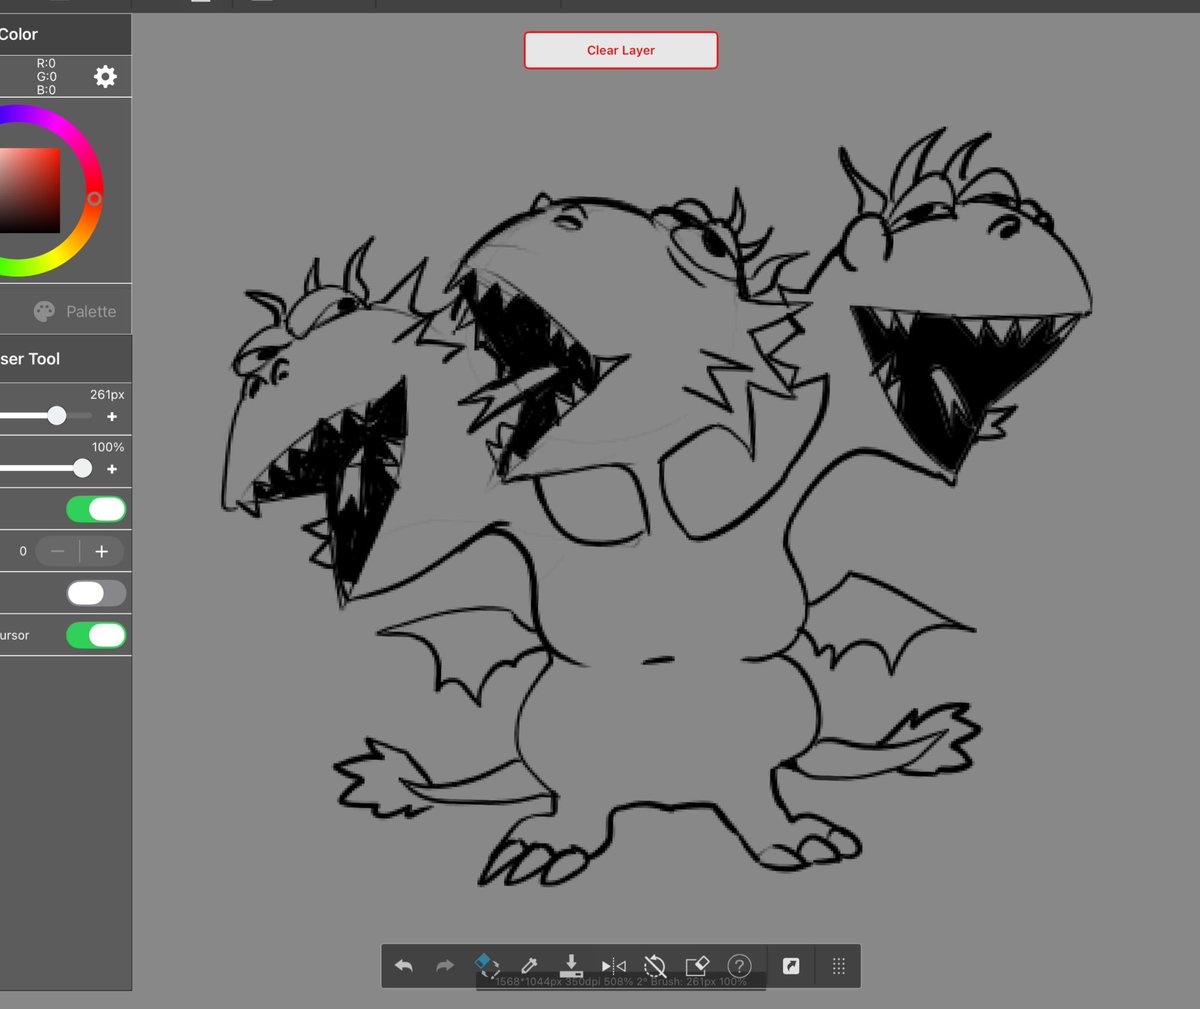Undo the last stroke
The height and width of the screenshot is (1009, 1200).
pos(404,966)
